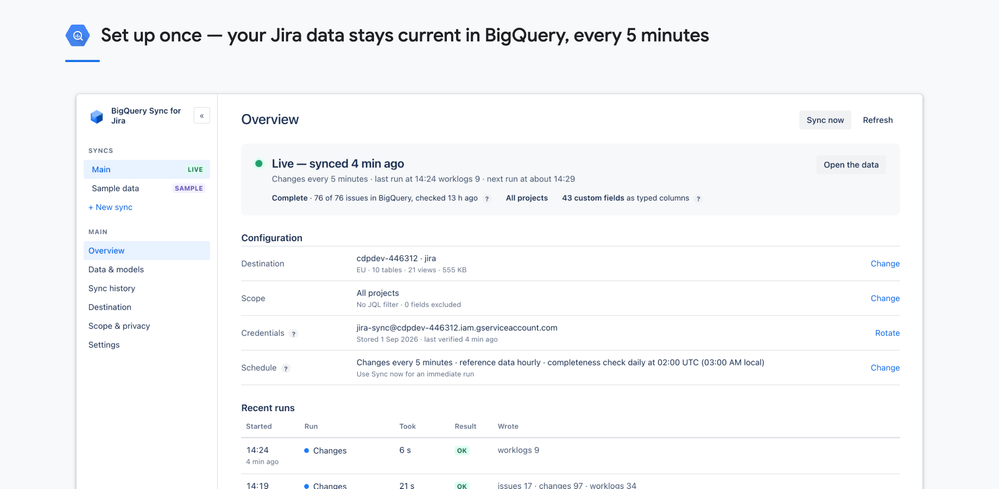Click the blue cube app logo in sidebar
This screenshot has height=489, width=999.
pyautogui.click(x=96, y=117)
